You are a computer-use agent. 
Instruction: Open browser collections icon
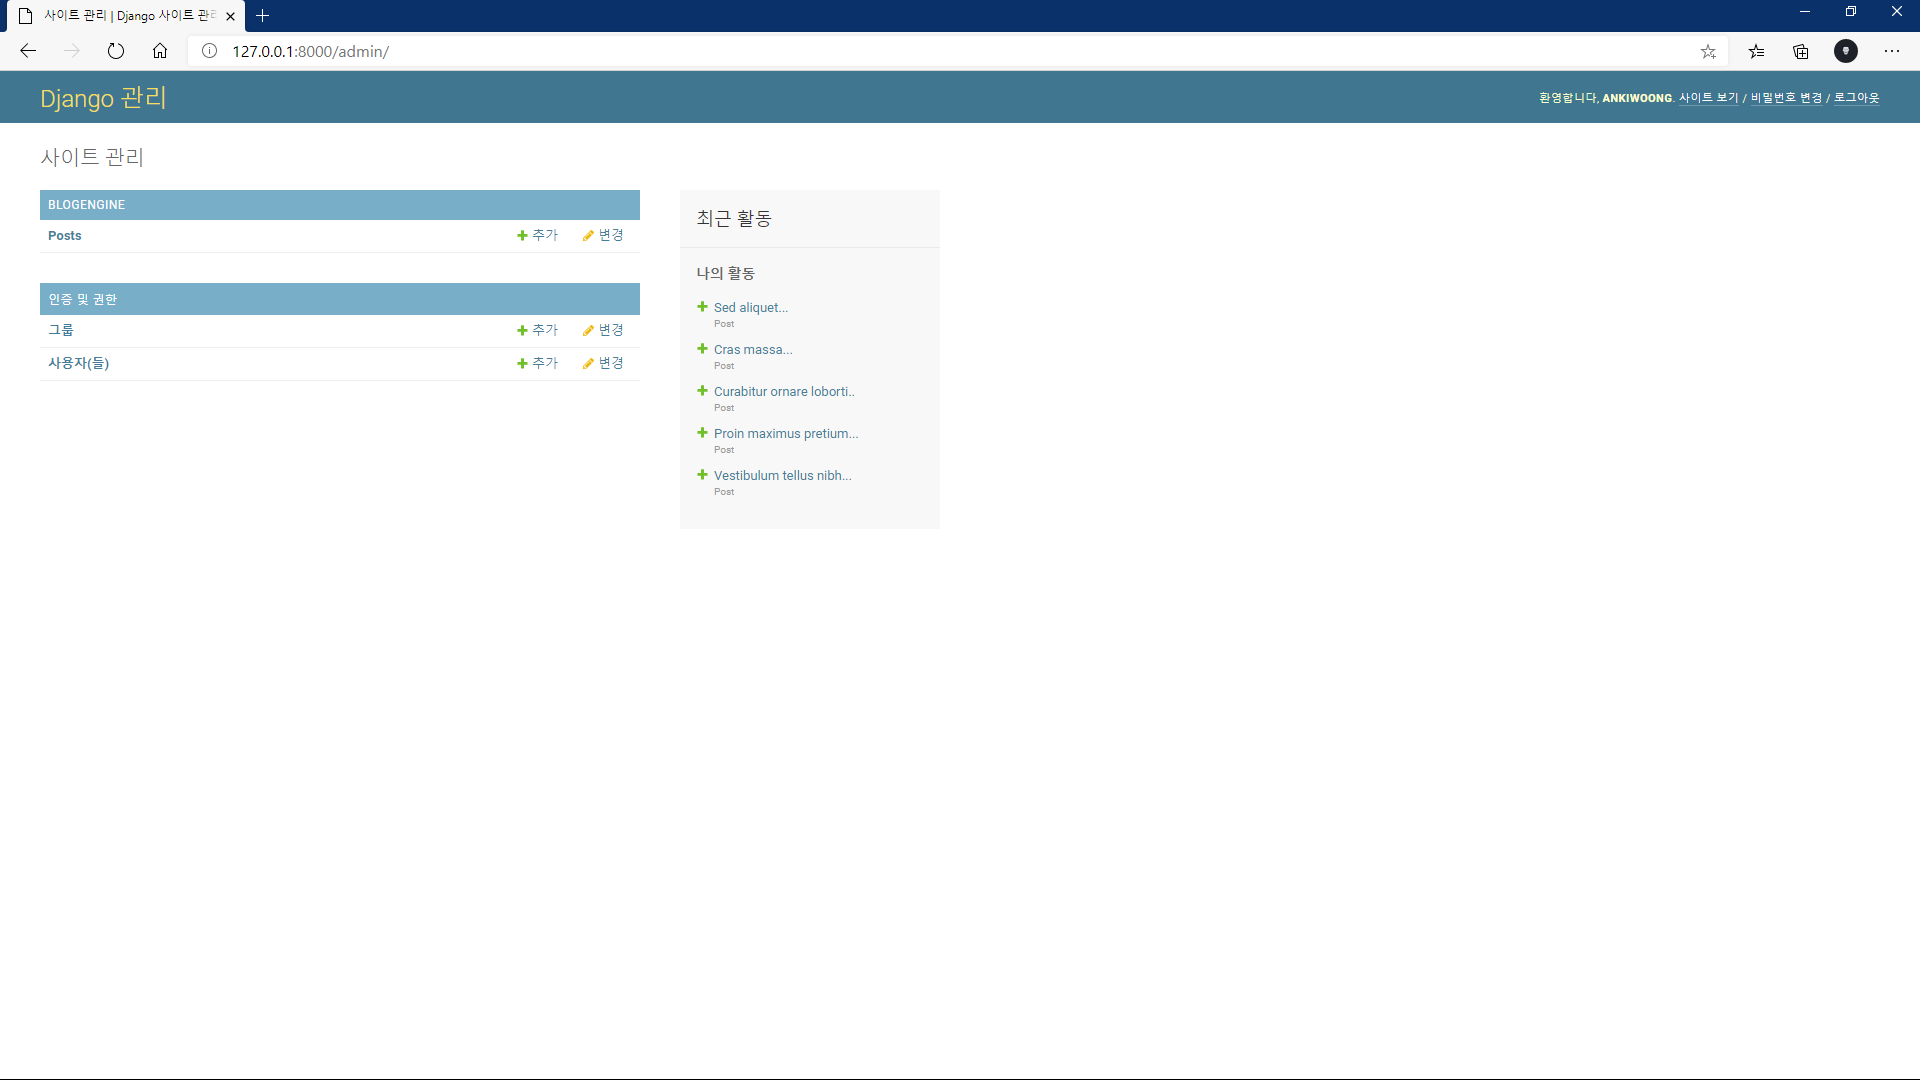pos(1801,51)
